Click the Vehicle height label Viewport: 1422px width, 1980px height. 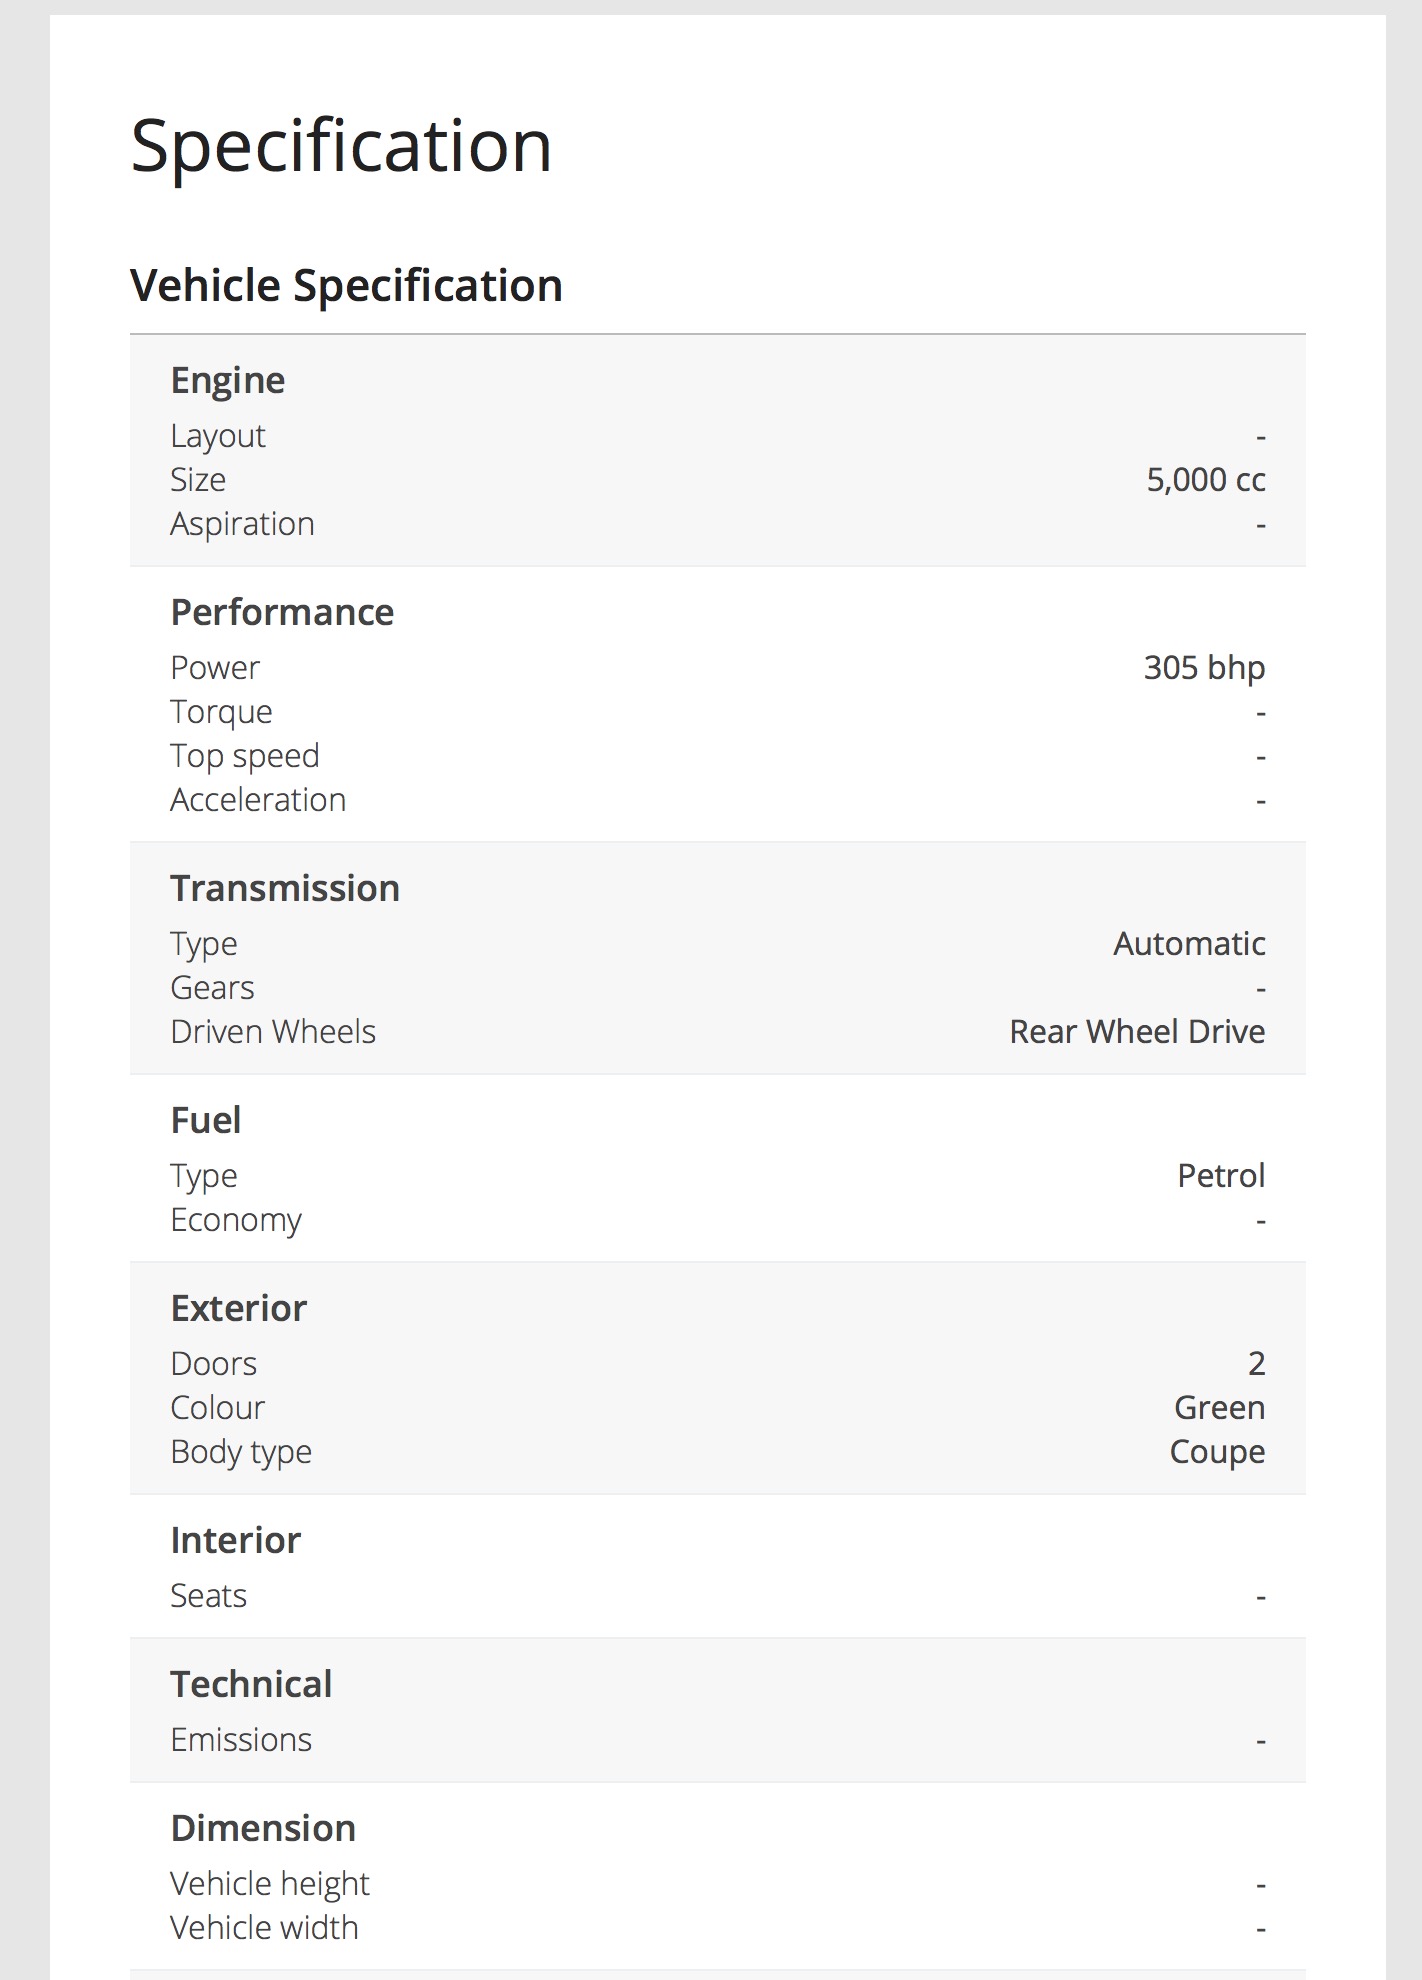click(270, 1884)
